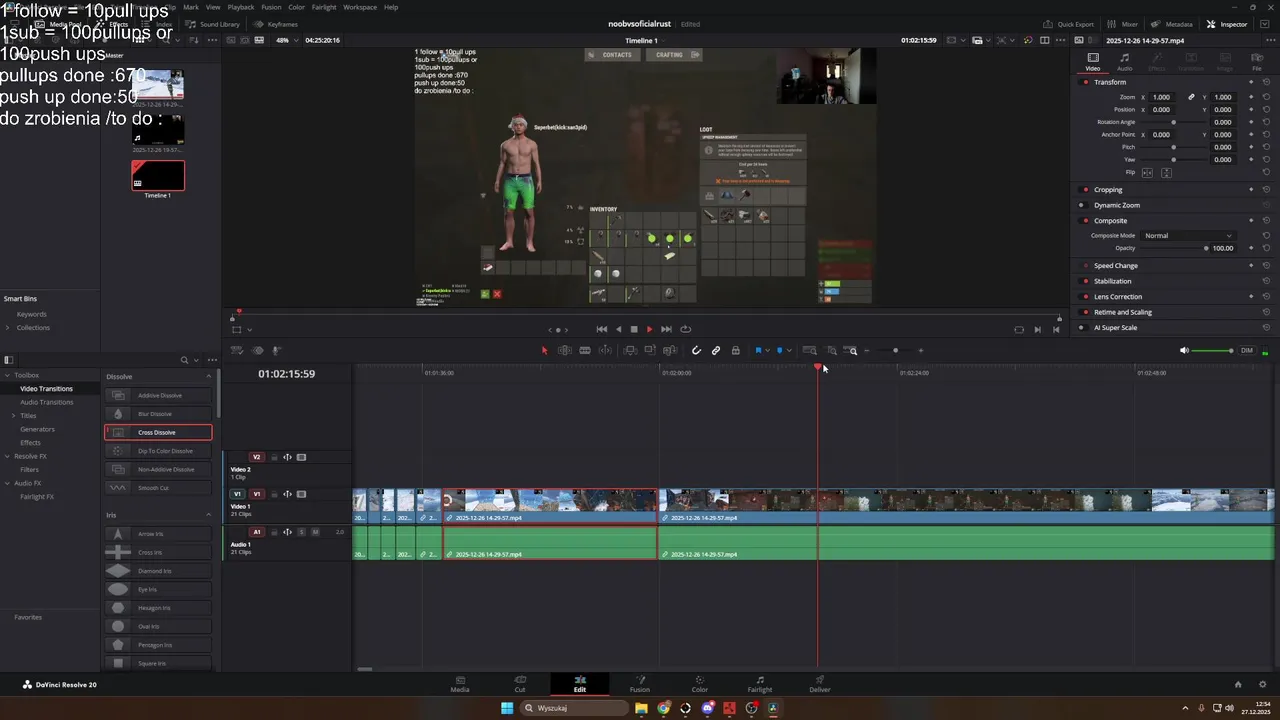The height and width of the screenshot is (720, 1280).
Task: Play in reverse in the viewer
Action: pyautogui.click(x=618, y=329)
